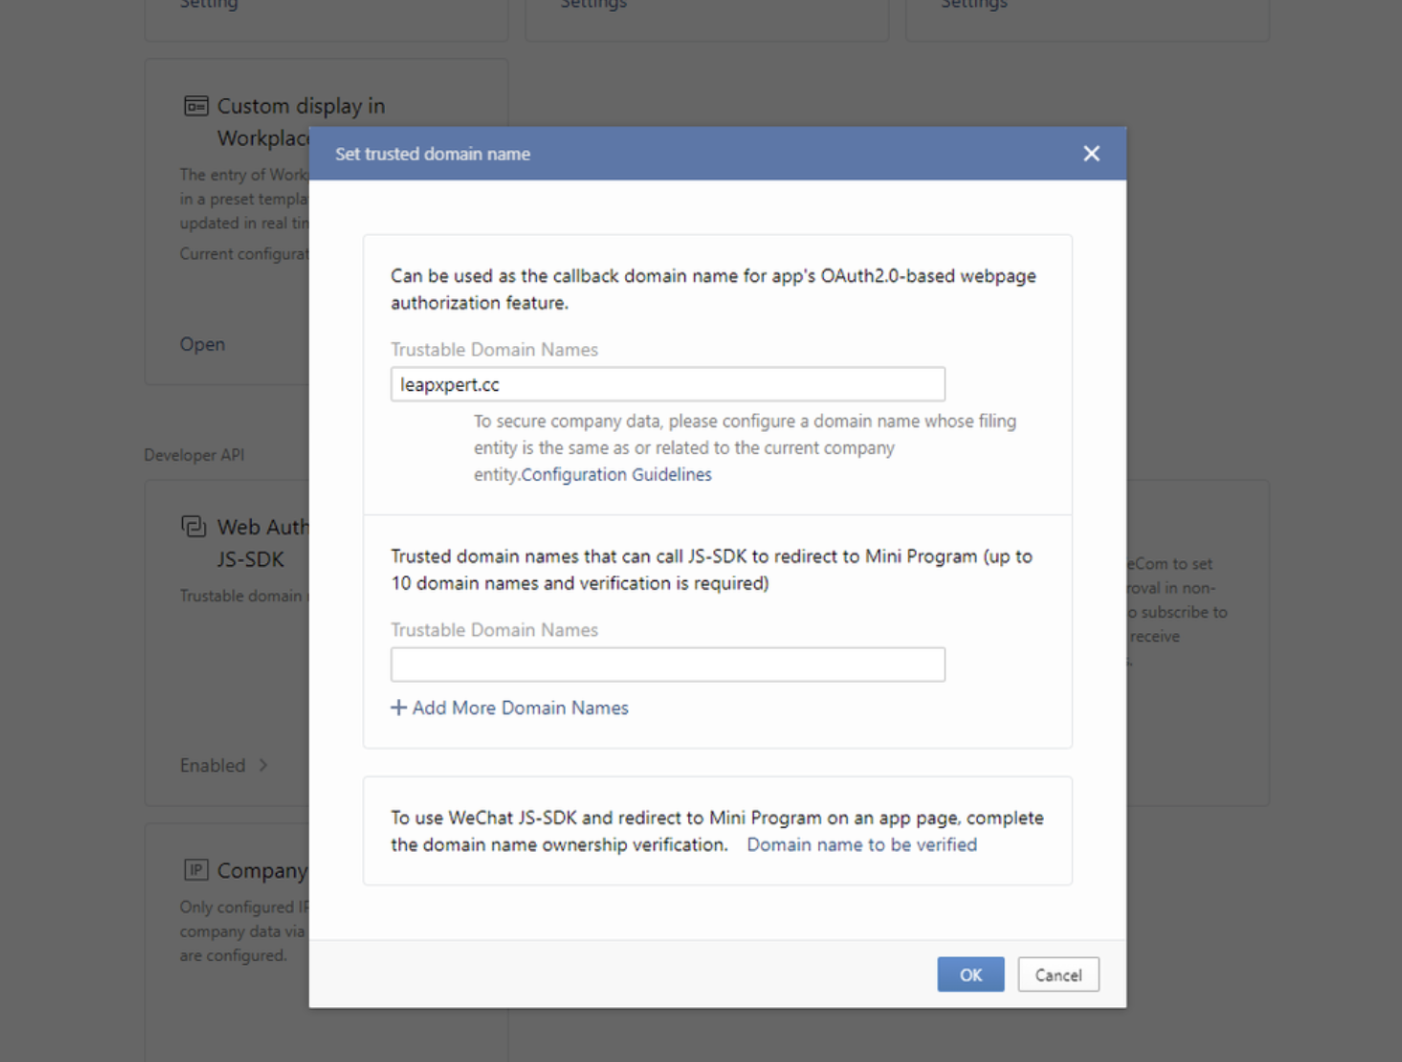This screenshot has width=1402, height=1062.
Task: Click Enabled in the Web Auth card
Action: (212, 765)
